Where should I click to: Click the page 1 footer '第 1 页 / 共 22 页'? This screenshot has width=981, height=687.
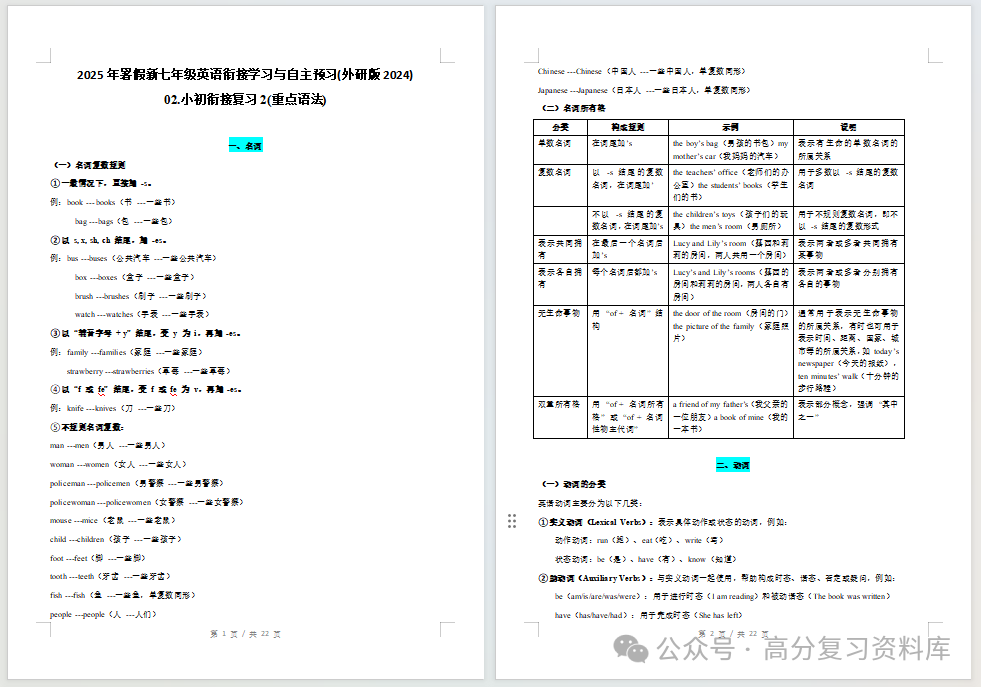pos(245,634)
